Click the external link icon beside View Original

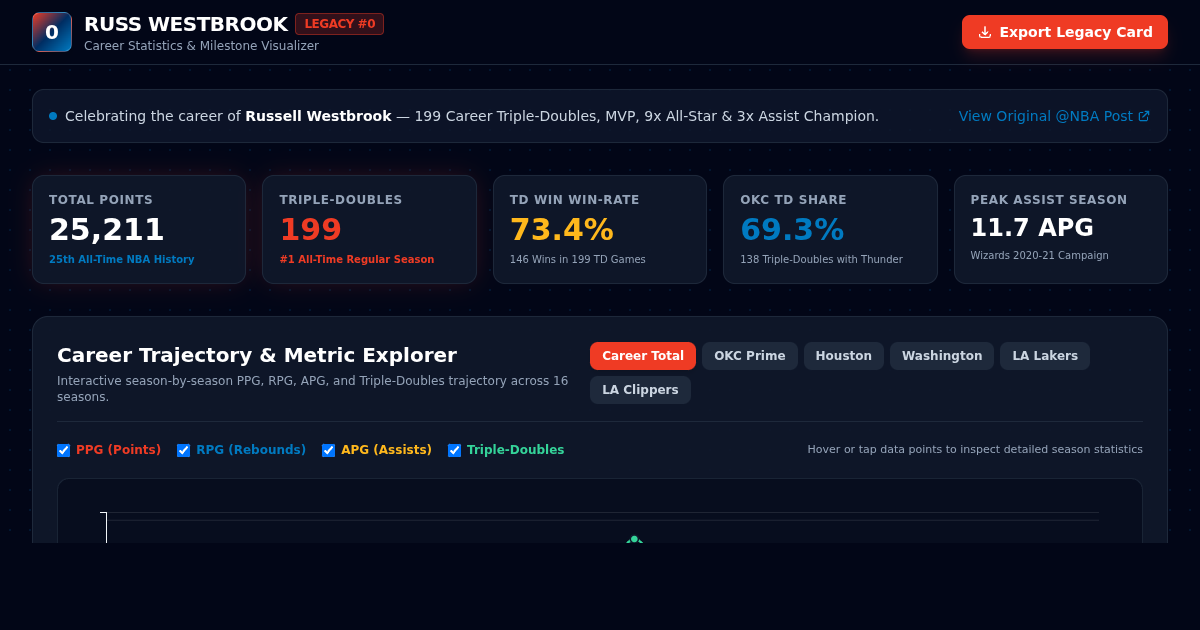click(x=1144, y=116)
